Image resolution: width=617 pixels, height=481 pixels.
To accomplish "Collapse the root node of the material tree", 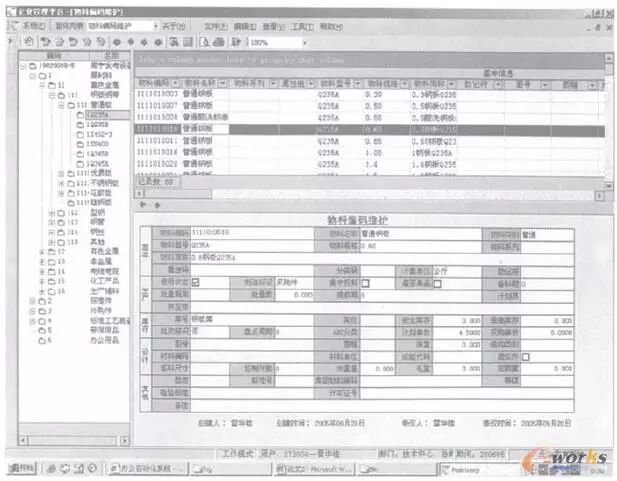I will pyautogui.click(x=23, y=66).
